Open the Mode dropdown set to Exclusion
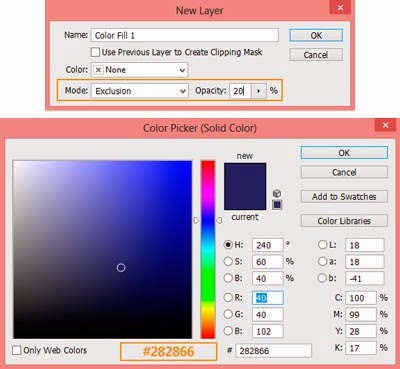The height and width of the screenshot is (369, 400). (140, 91)
